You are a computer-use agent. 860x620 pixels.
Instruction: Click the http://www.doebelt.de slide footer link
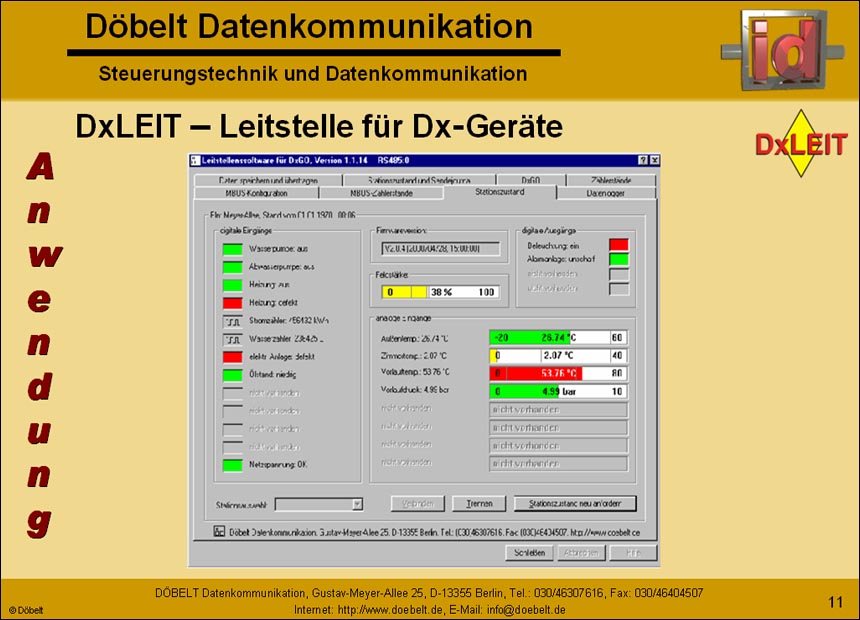(389, 610)
